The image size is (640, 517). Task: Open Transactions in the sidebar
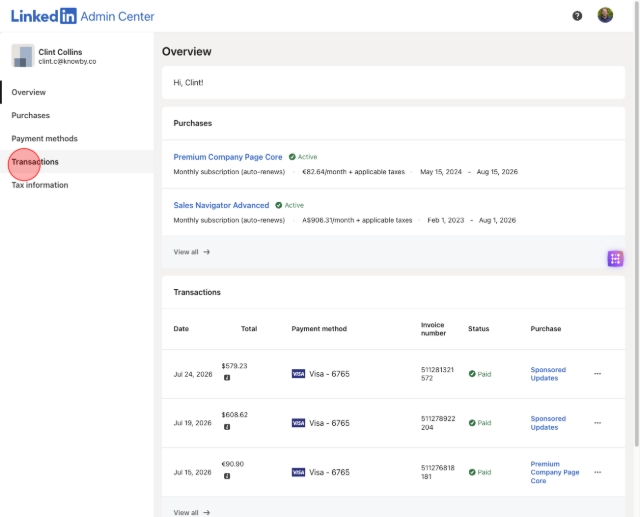[x=35, y=162]
